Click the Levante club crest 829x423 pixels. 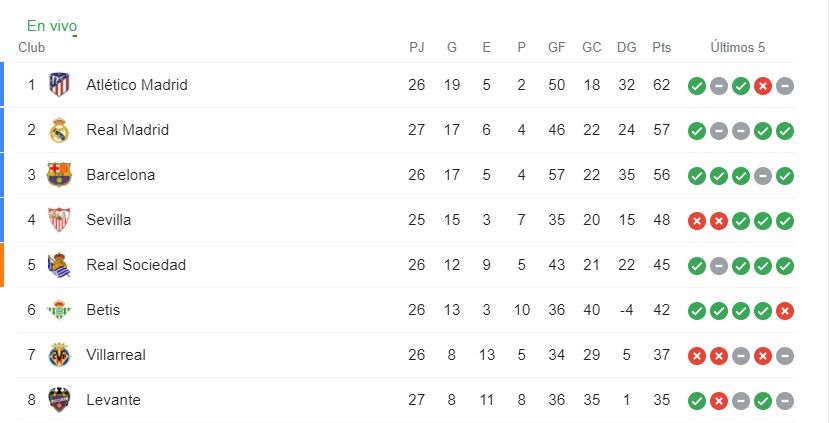tap(59, 400)
